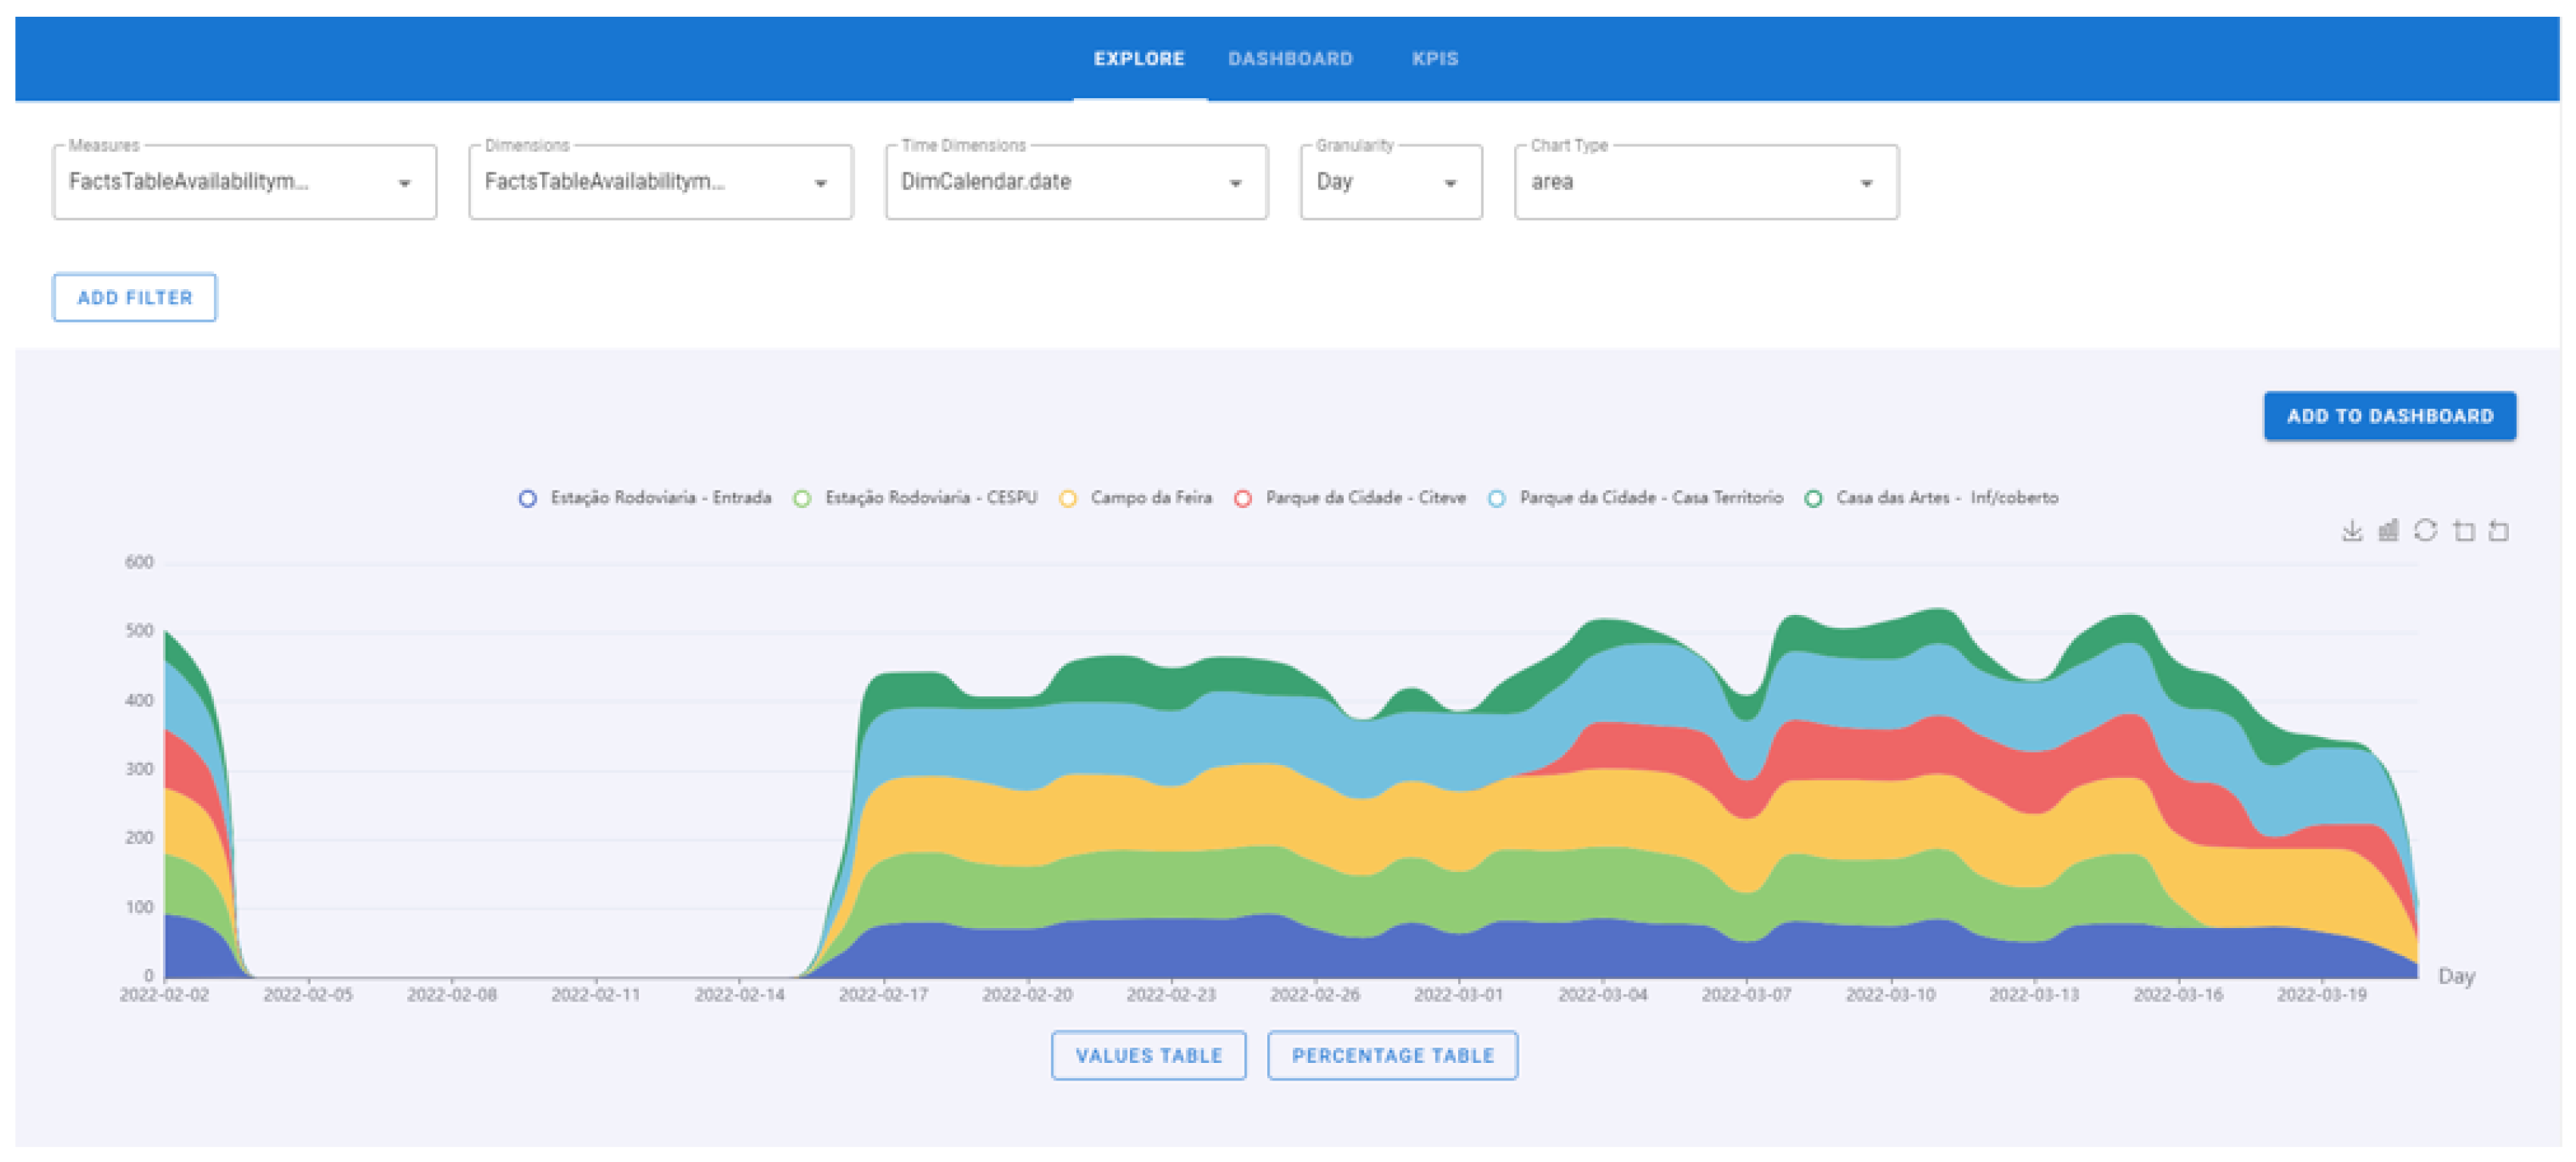Expand the Granularity Day dropdown
Screen dimensions: 2576x1162
click(x=1390, y=182)
